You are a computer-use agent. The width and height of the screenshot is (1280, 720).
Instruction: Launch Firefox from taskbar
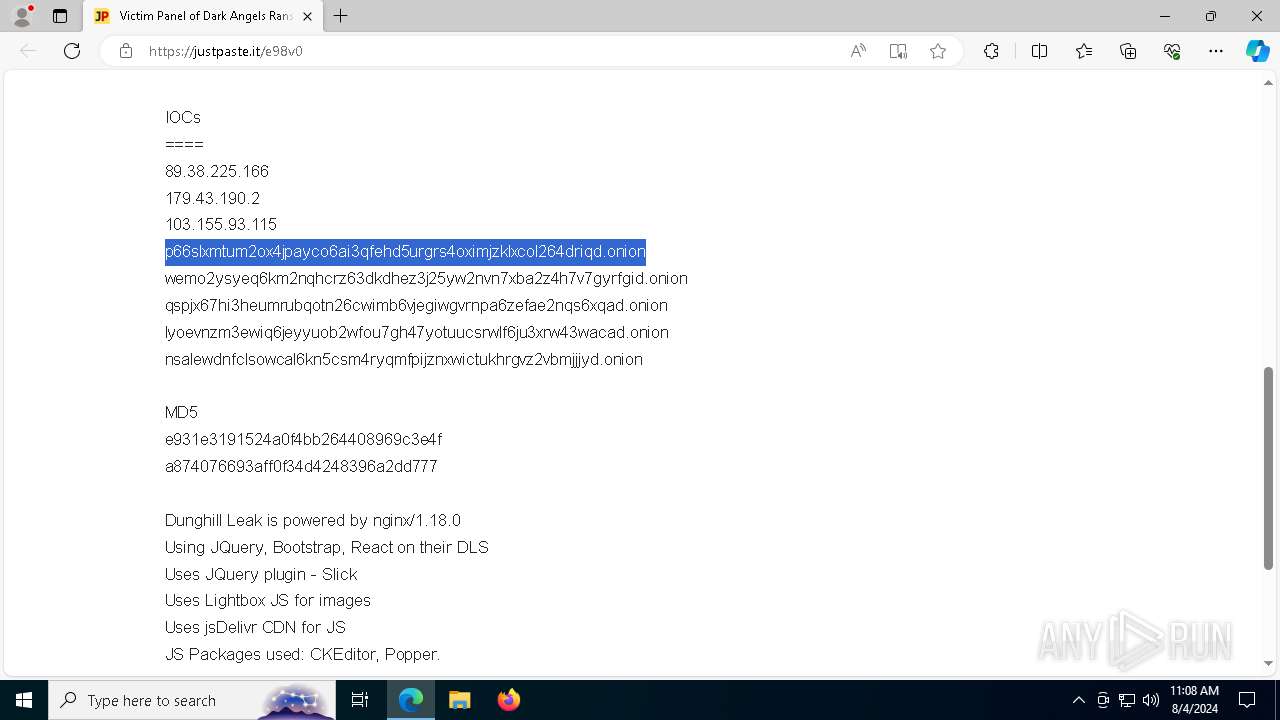(x=508, y=700)
